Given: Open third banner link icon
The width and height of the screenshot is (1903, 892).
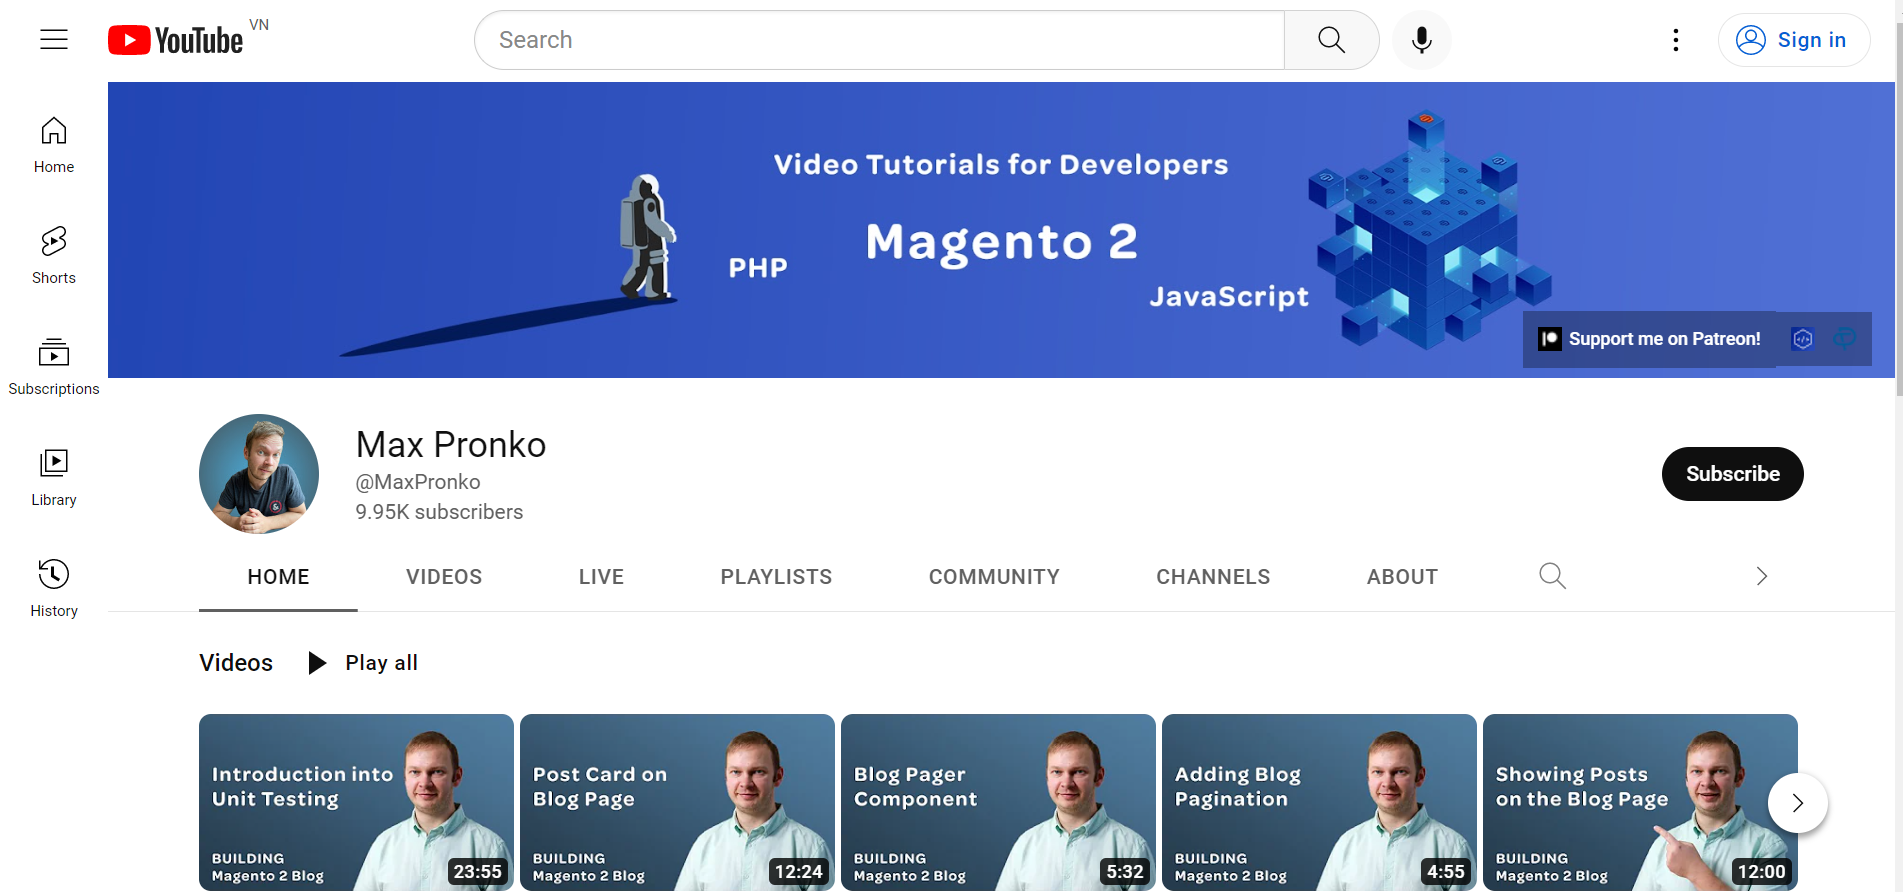Looking at the screenshot, I should pyautogui.click(x=1844, y=339).
